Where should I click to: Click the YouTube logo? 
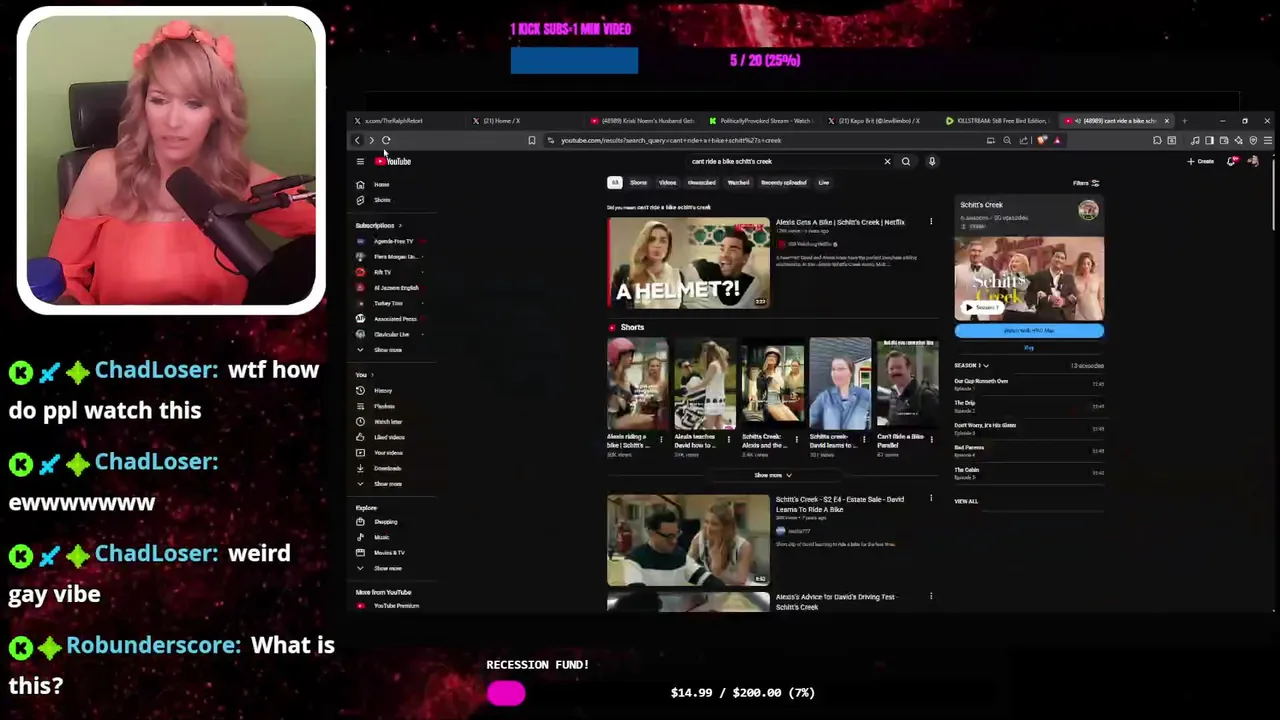pos(393,161)
